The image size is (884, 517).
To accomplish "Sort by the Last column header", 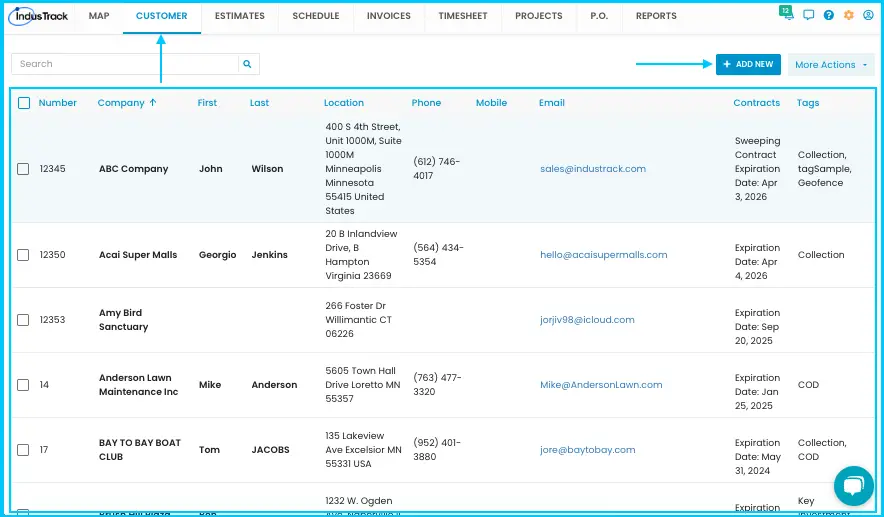I will [x=259, y=103].
